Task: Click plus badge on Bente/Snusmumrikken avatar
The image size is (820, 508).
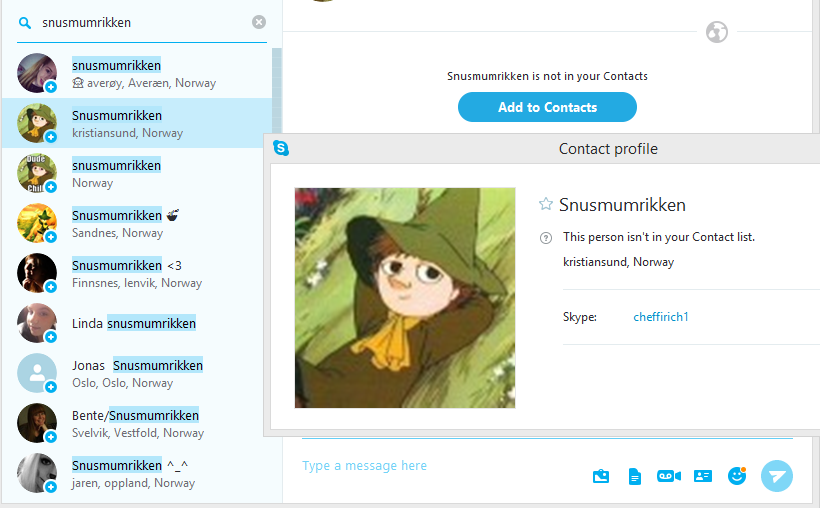Action: [51, 437]
